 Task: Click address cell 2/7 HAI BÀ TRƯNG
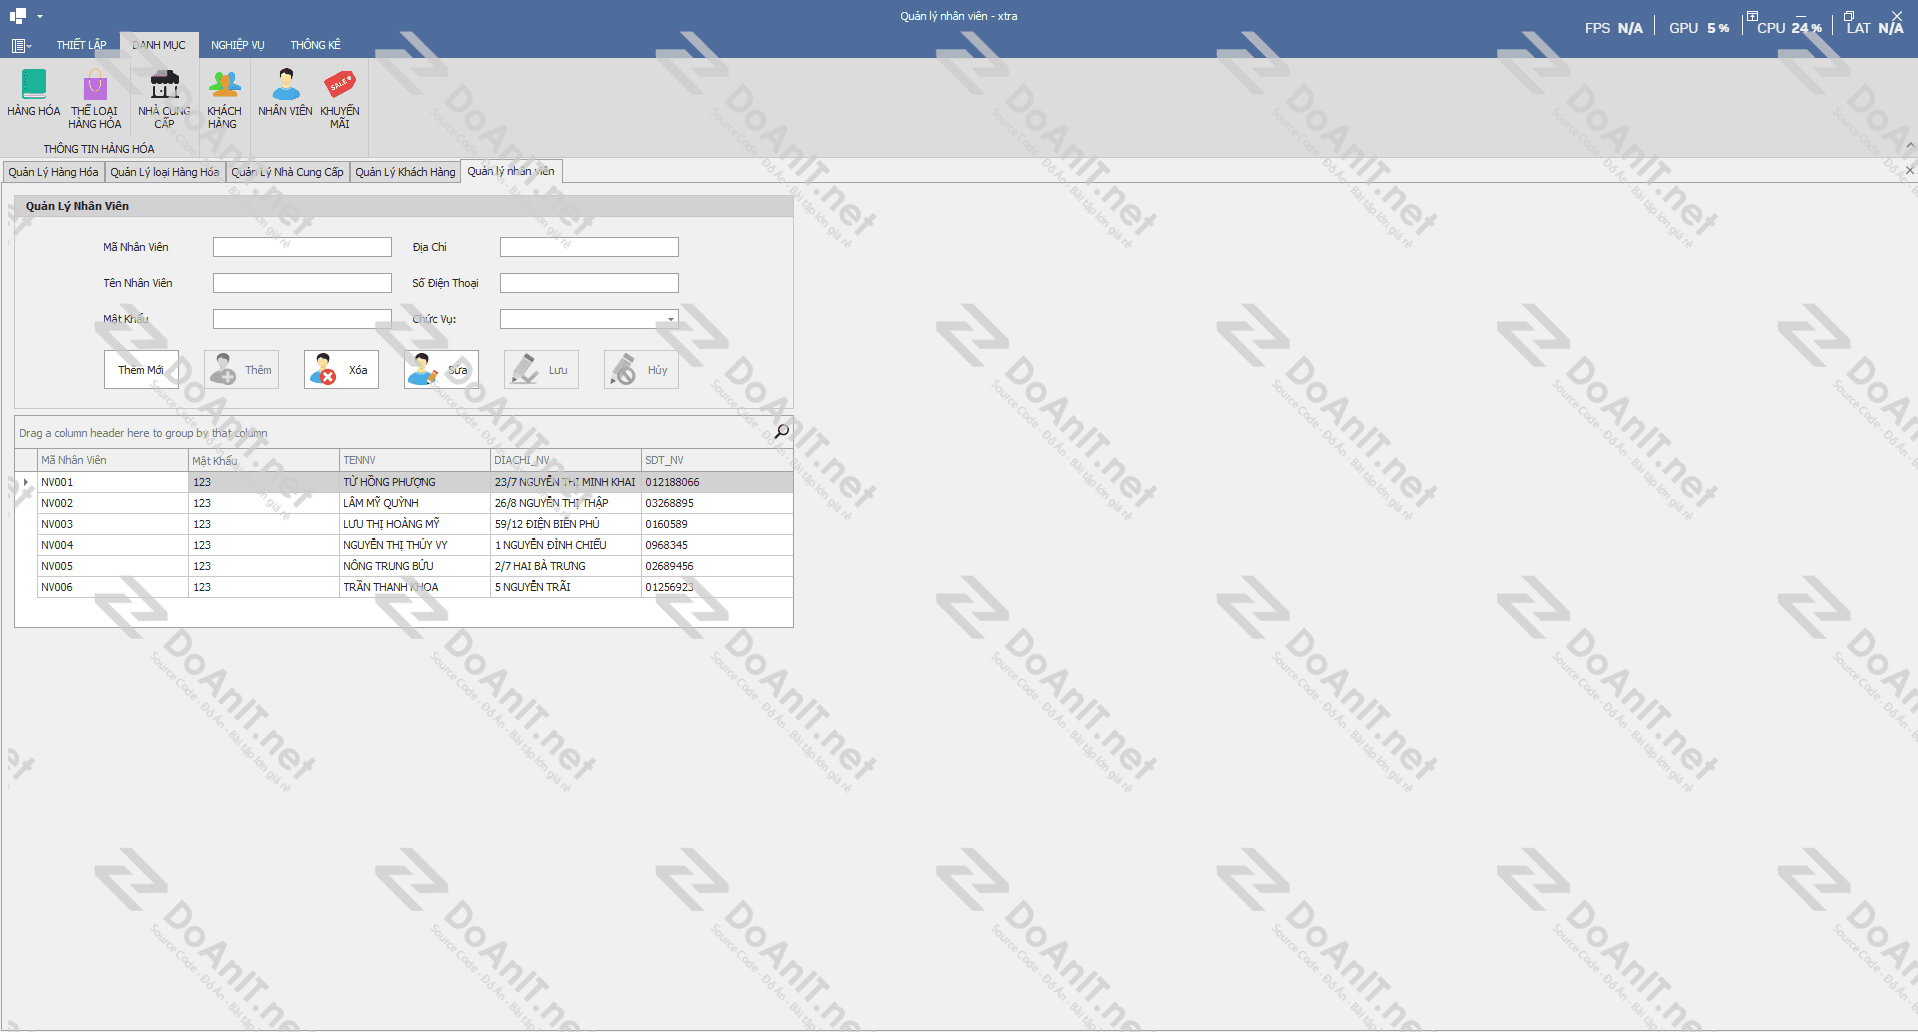[x=566, y=566]
